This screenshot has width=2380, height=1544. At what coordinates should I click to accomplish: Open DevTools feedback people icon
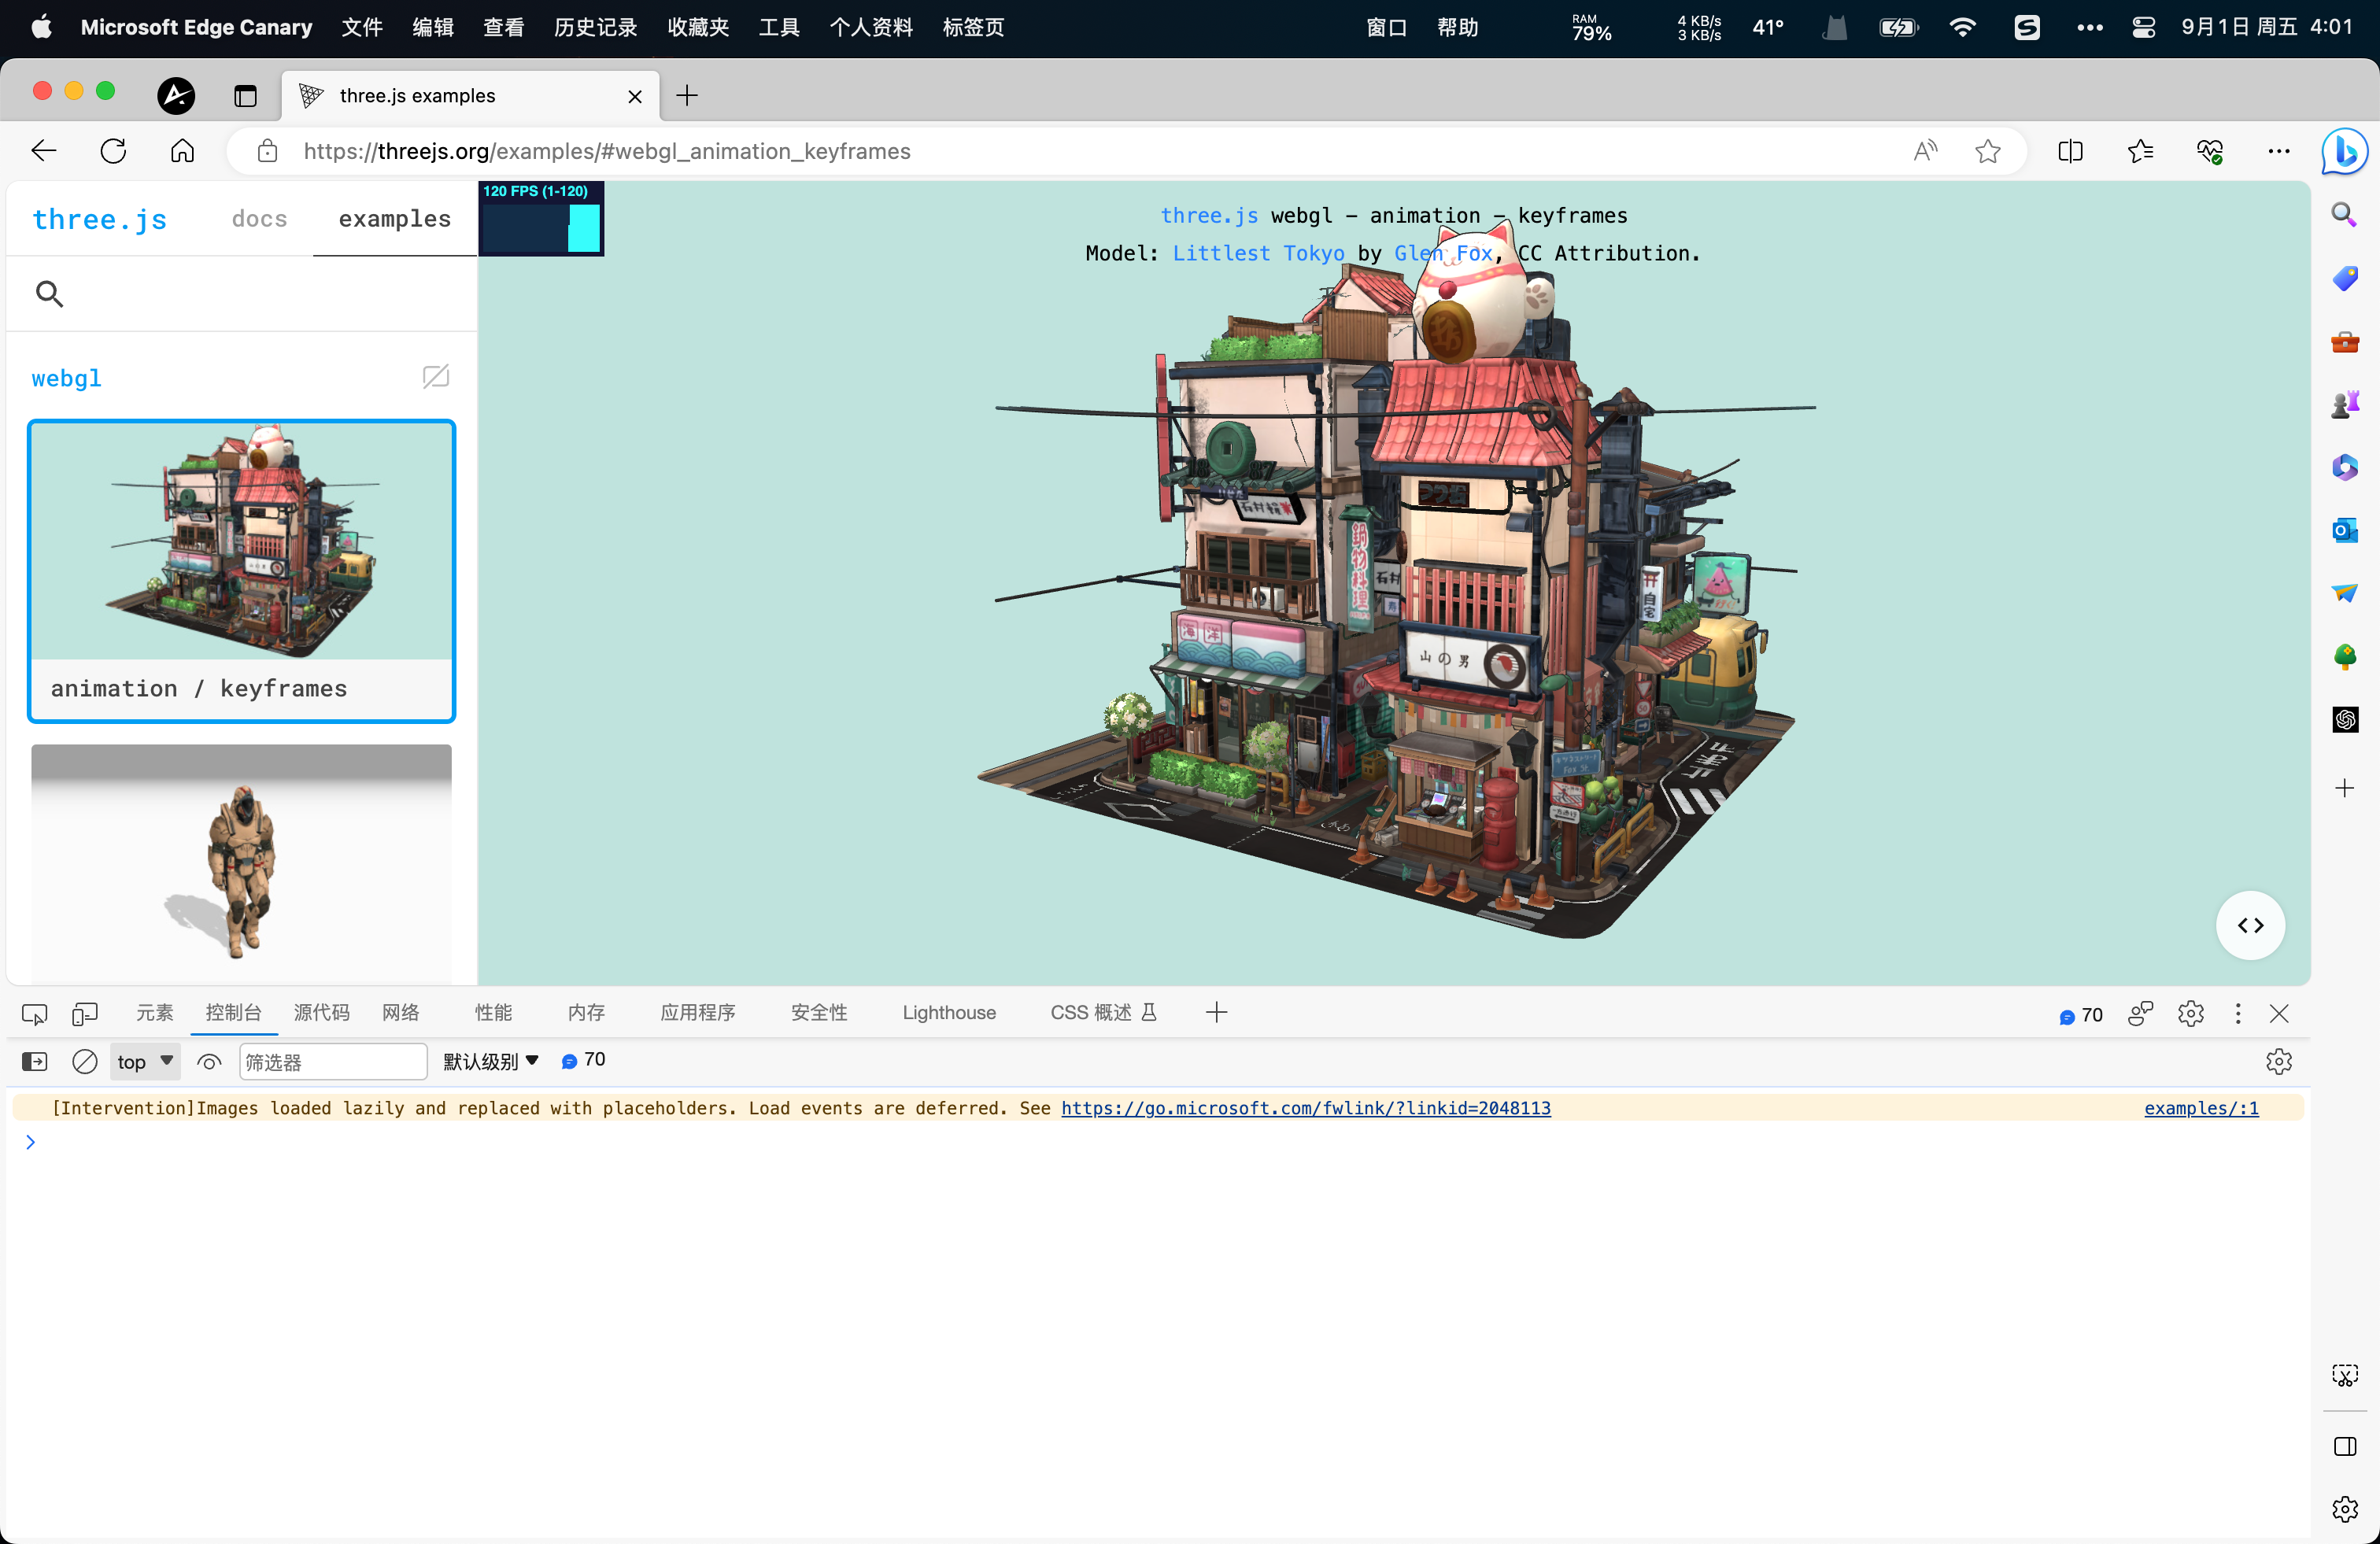(x=2140, y=1014)
